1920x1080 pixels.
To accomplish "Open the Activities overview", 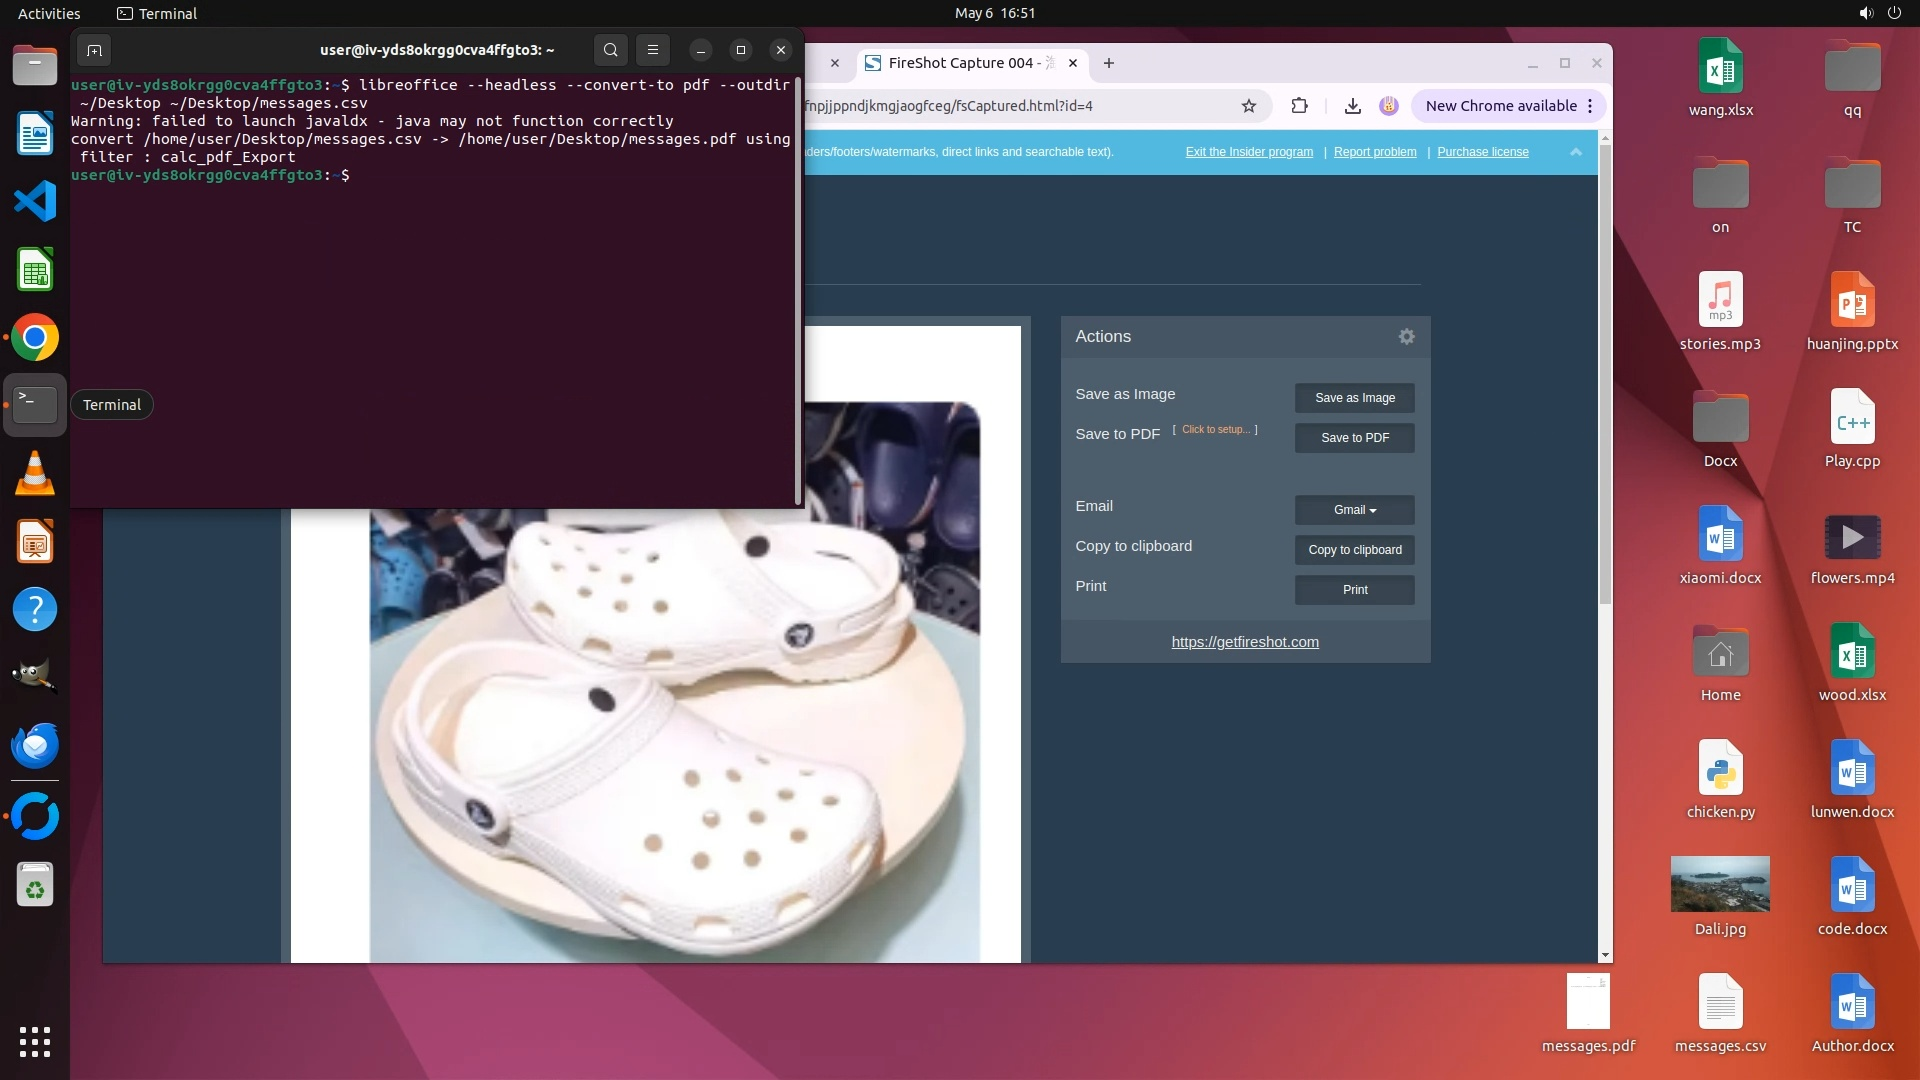I will point(49,13).
